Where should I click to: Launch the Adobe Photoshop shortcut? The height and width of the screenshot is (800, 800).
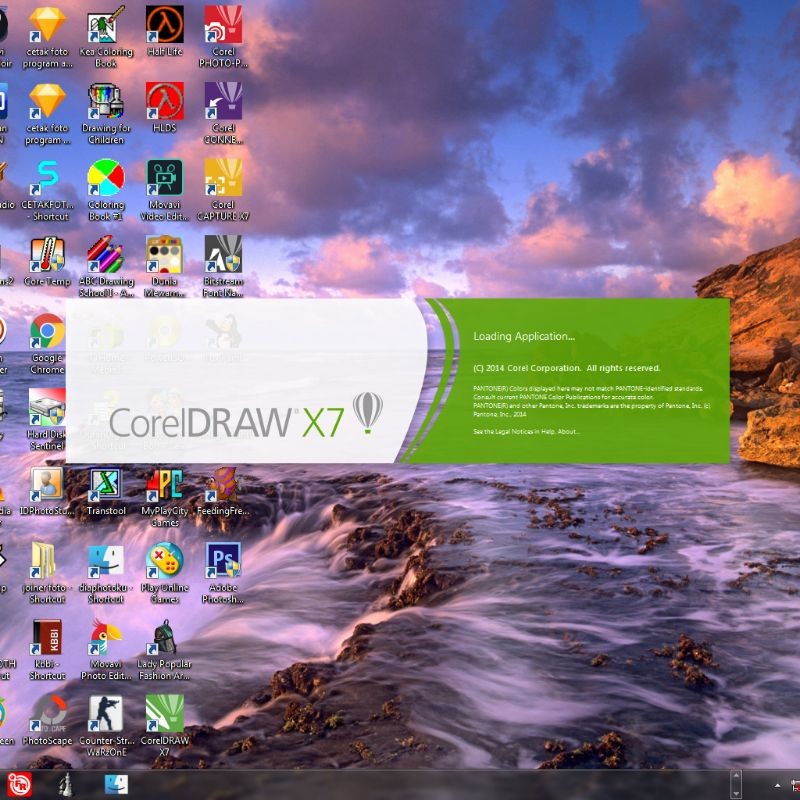tap(223, 572)
